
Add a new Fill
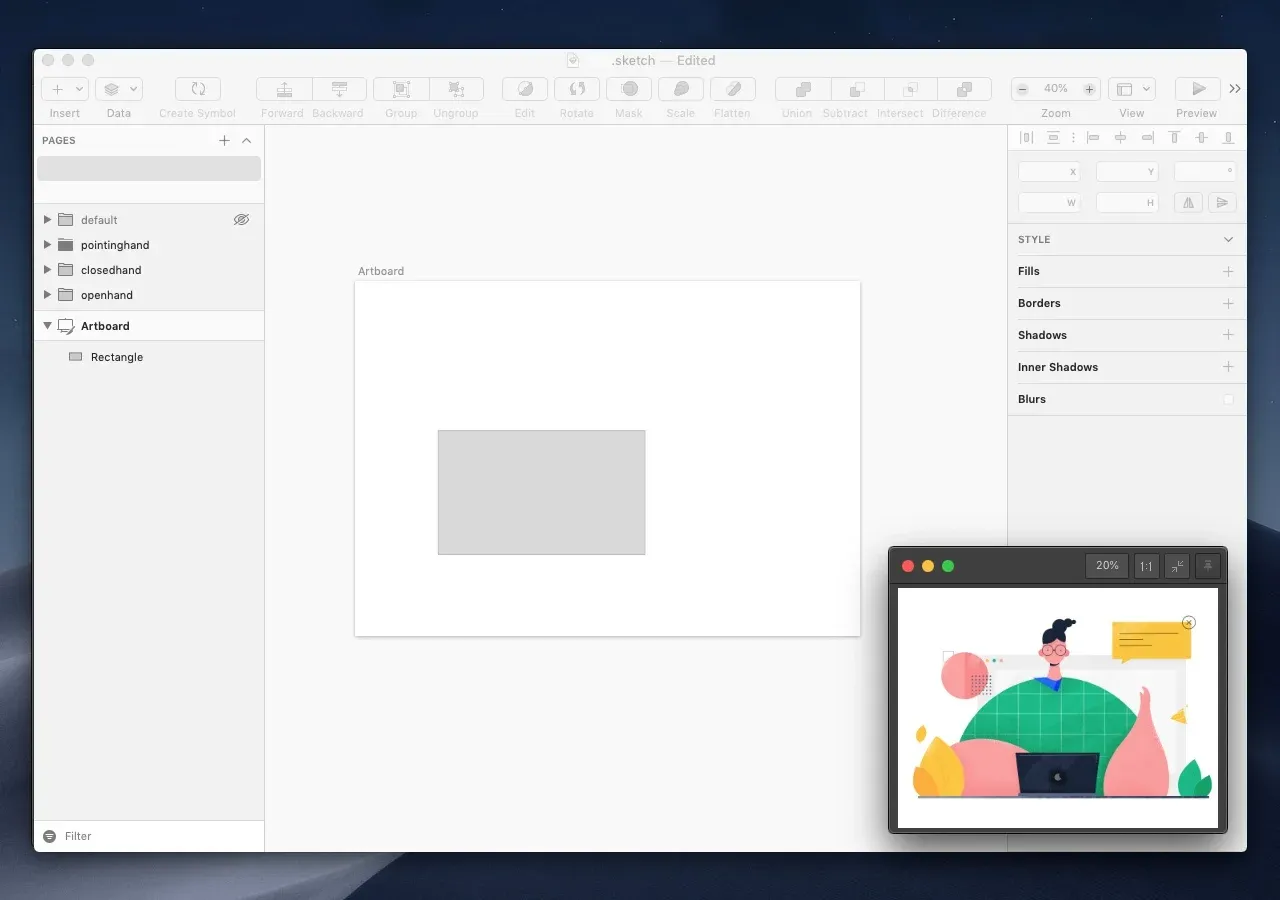pyautogui.click(x=1228, y=271)
